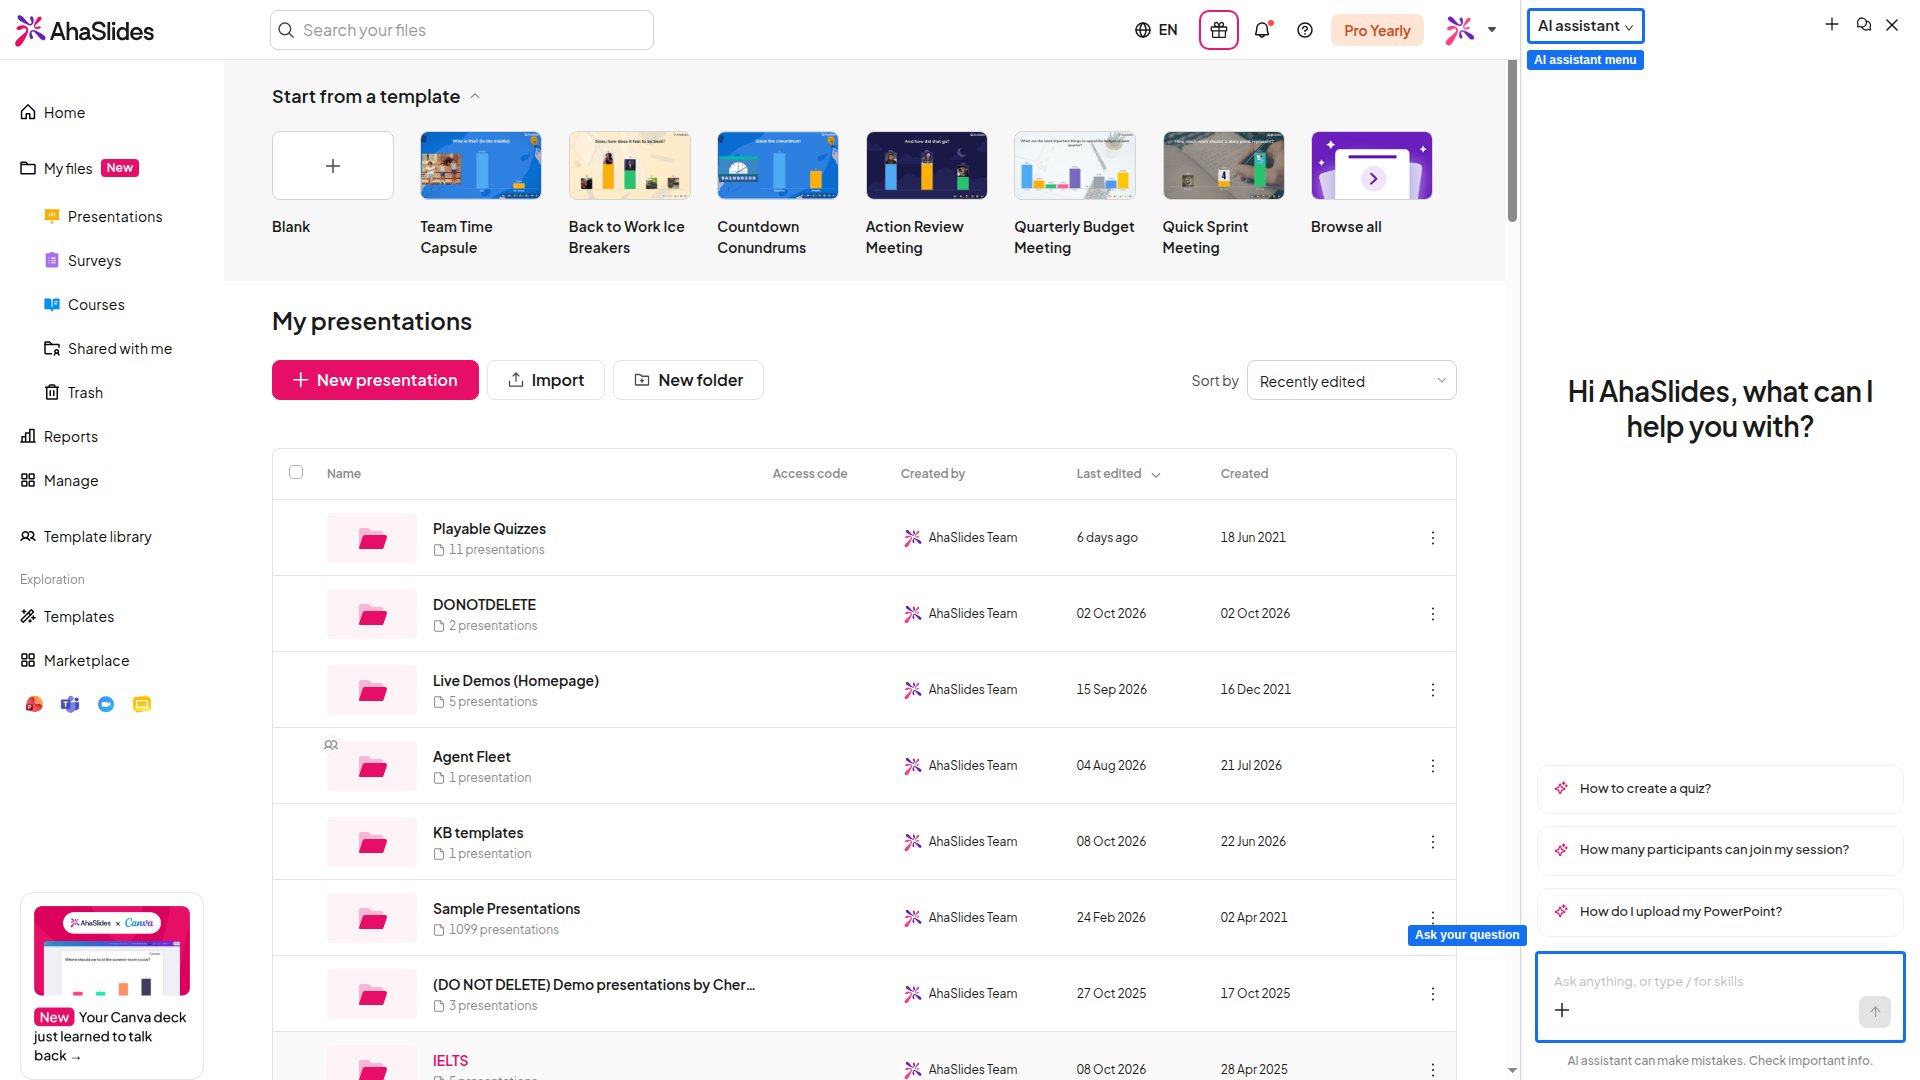The image size is (1920, 1080).
Task: Select the Blank template thumbnail
Action: [x=333, y=166]
